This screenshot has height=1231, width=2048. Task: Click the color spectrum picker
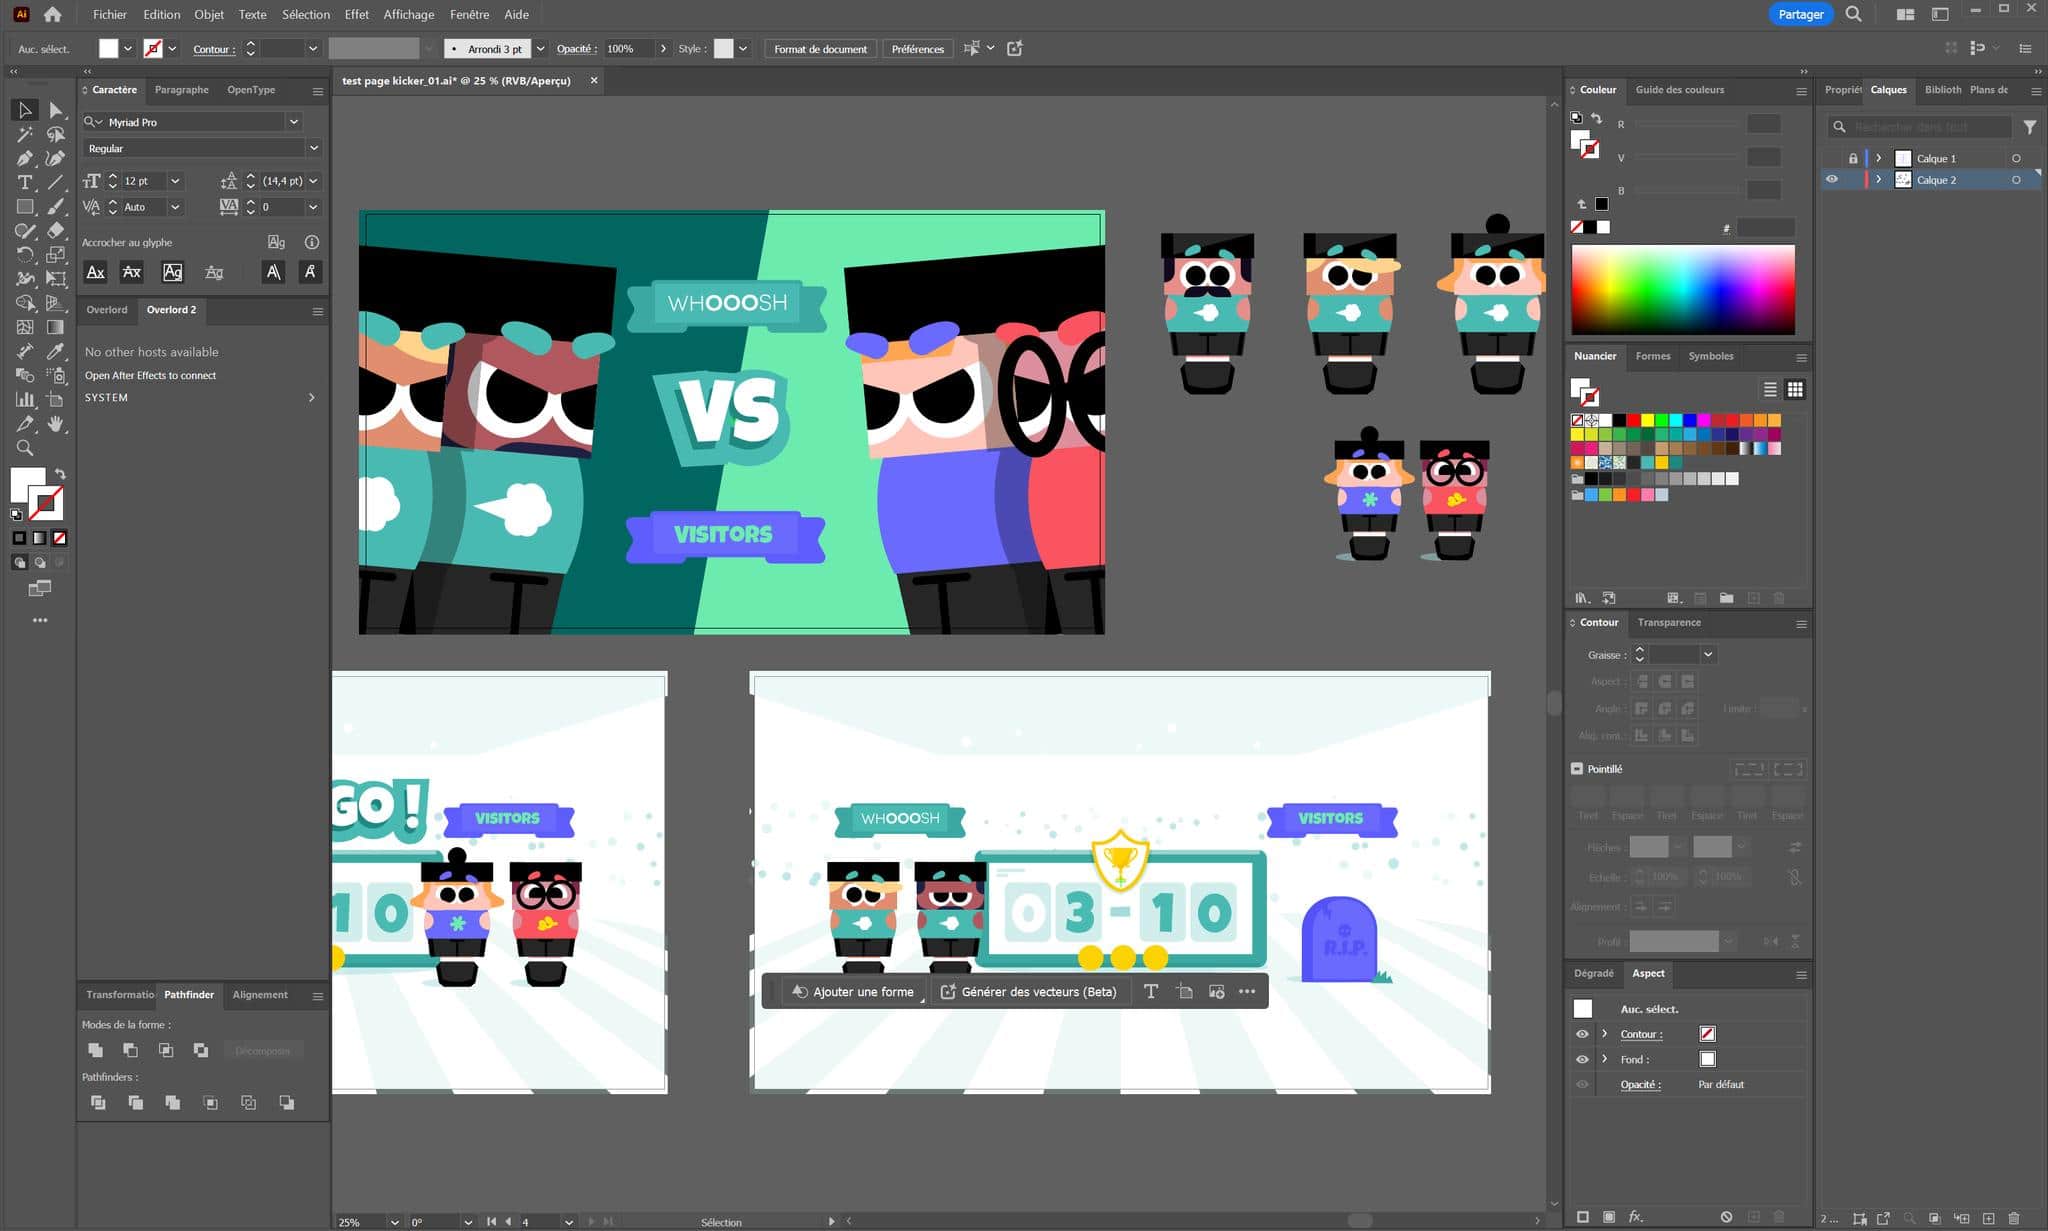coord(1682,289)
